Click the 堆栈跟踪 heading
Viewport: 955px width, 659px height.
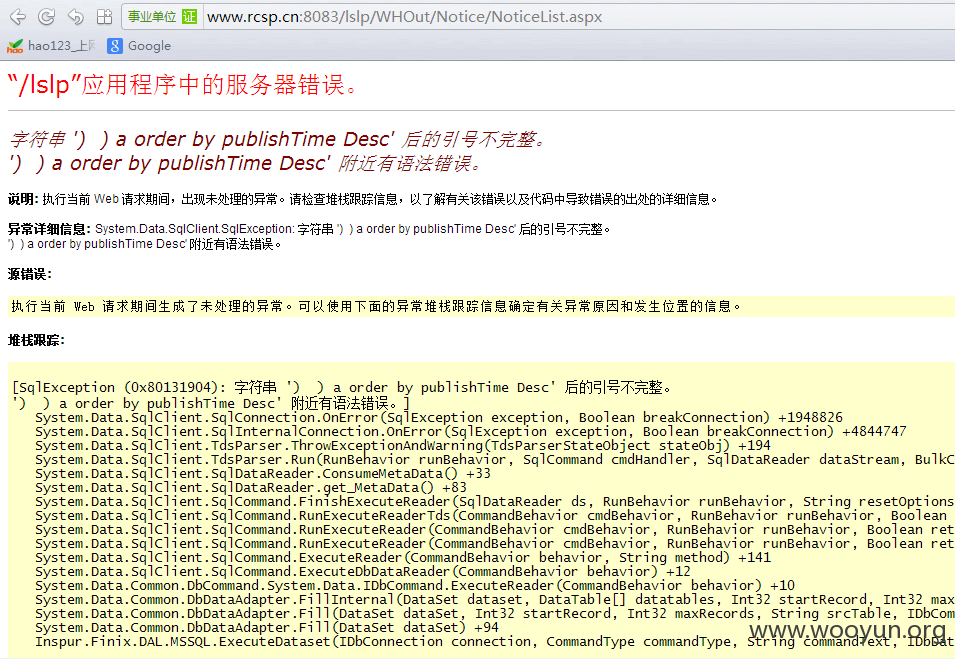point(36,340)
